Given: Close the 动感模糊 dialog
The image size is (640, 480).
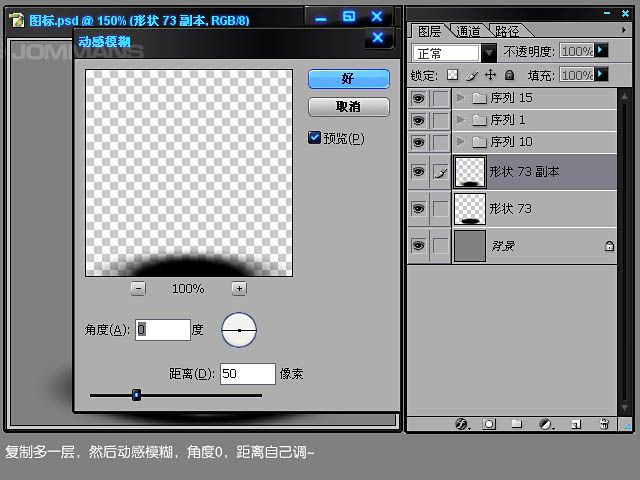Looking at the screenshot, I should 378,38.
